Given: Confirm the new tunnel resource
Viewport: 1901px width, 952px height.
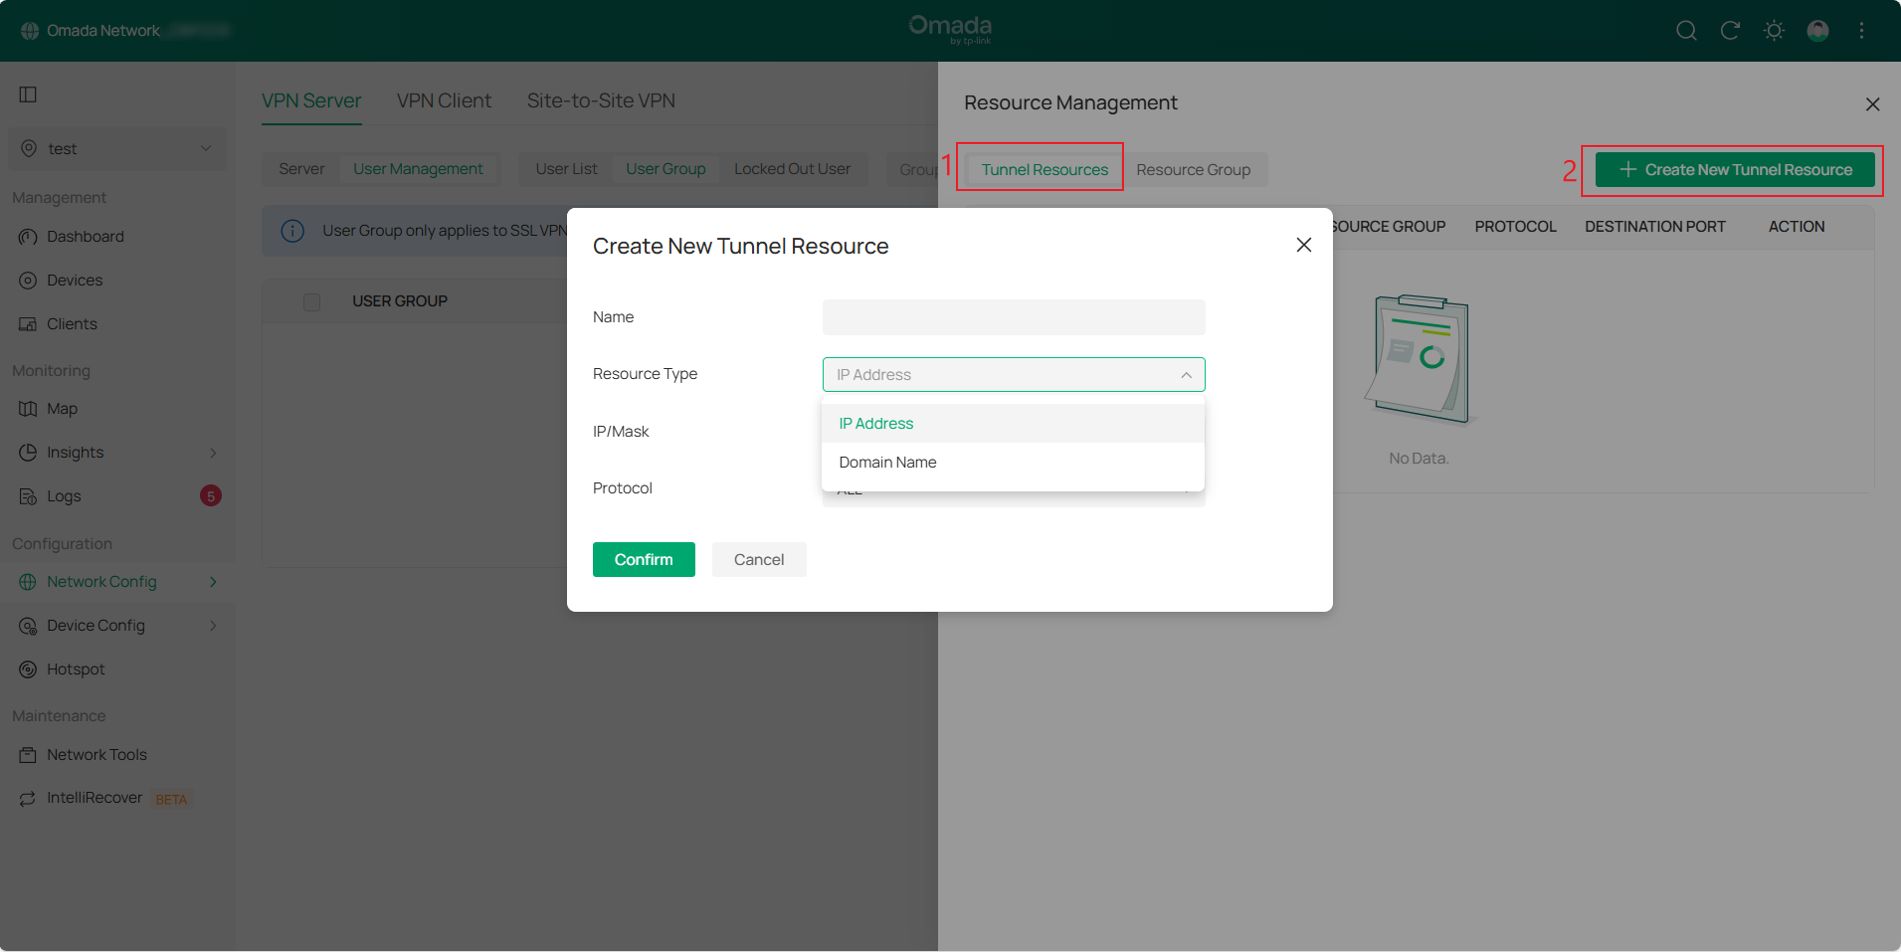Looking at the screenshot, I should 643,559.
